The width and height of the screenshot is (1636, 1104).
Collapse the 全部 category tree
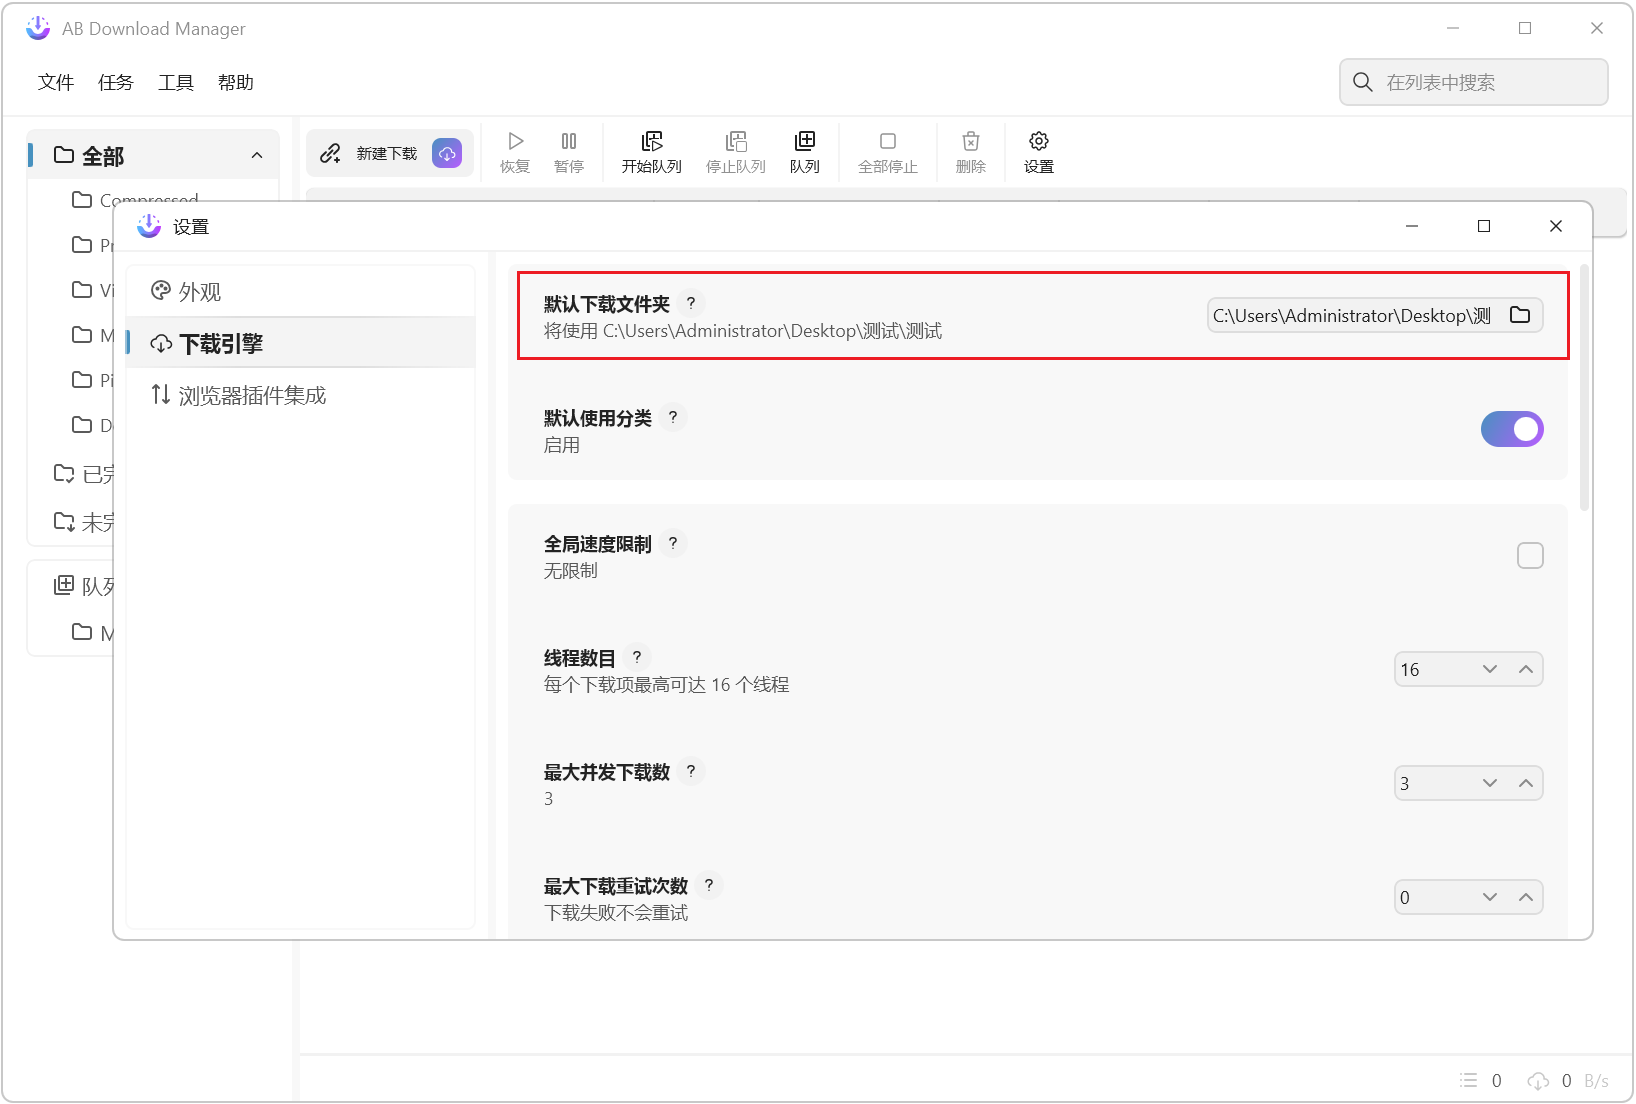[257, 155]
